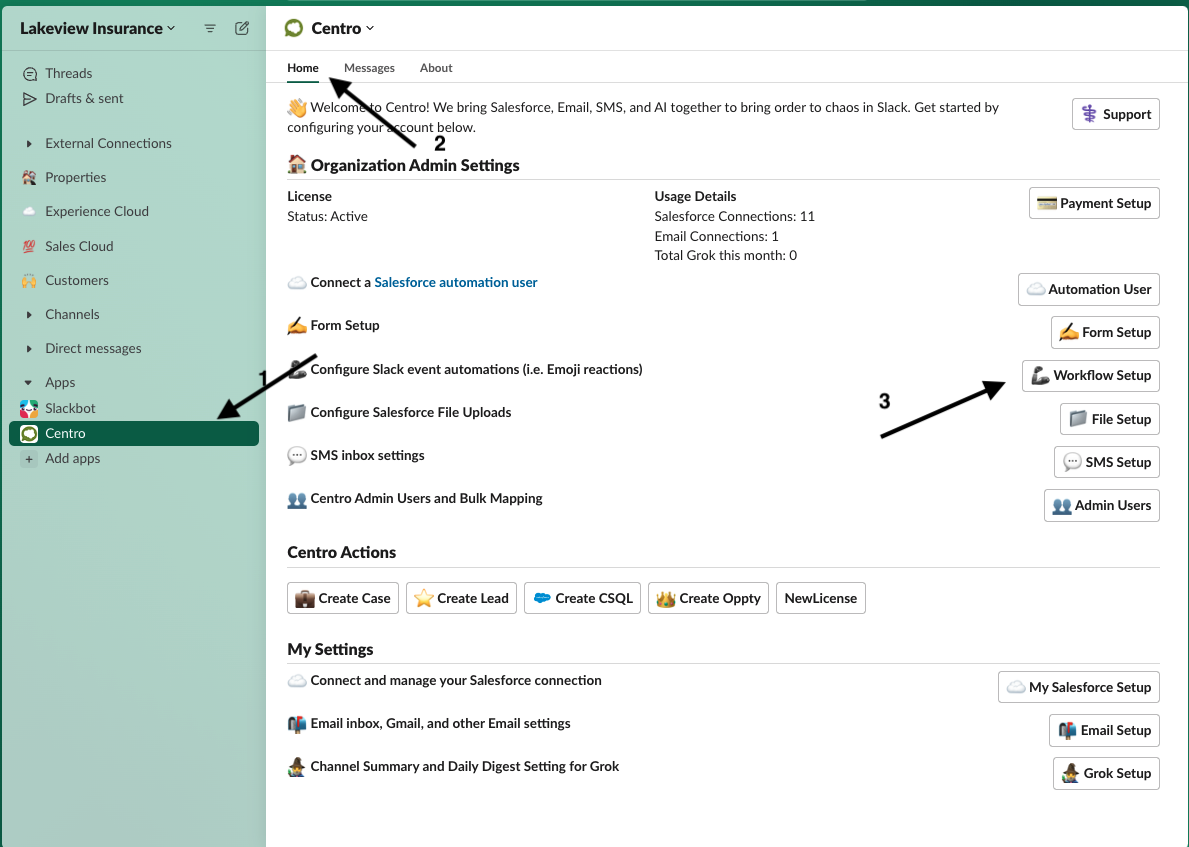
Task: Switch to the Home tab
Action: pos(303,67)
